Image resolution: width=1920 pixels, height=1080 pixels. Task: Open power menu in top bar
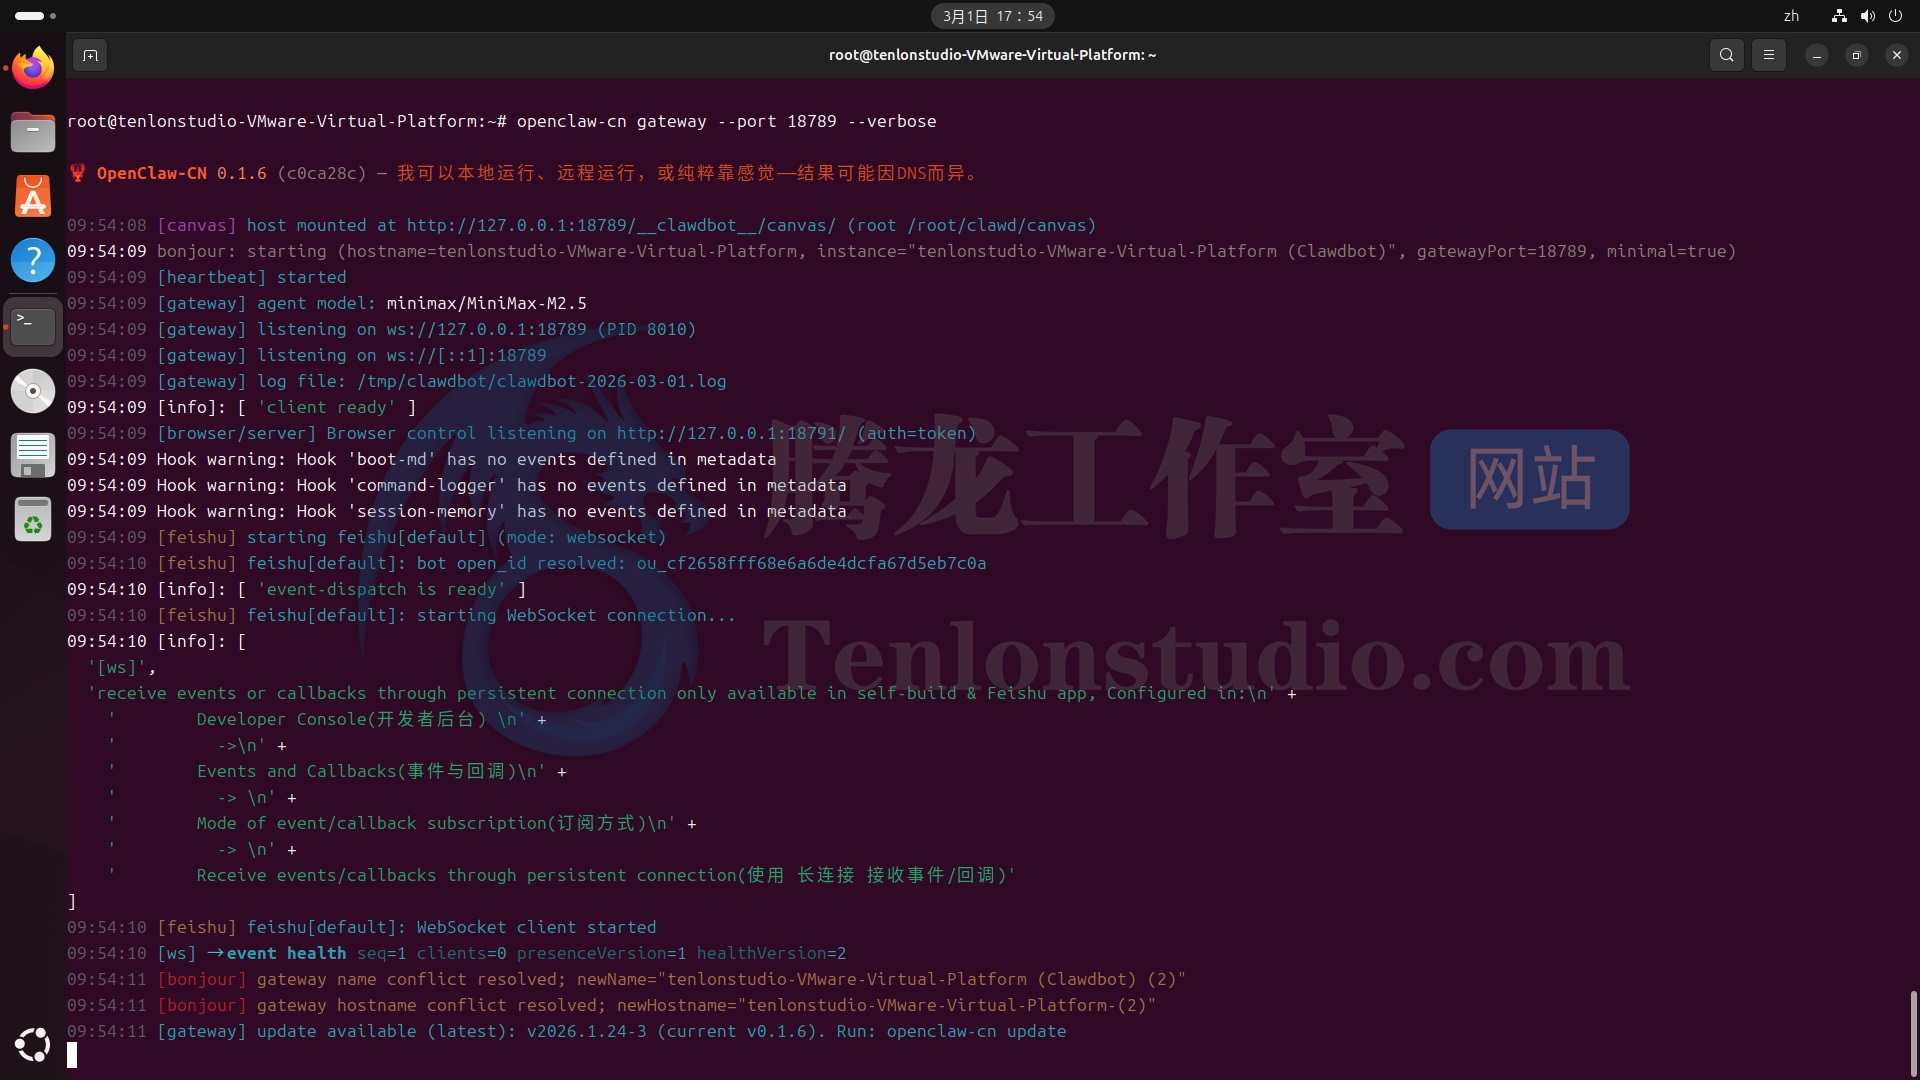1895,16
